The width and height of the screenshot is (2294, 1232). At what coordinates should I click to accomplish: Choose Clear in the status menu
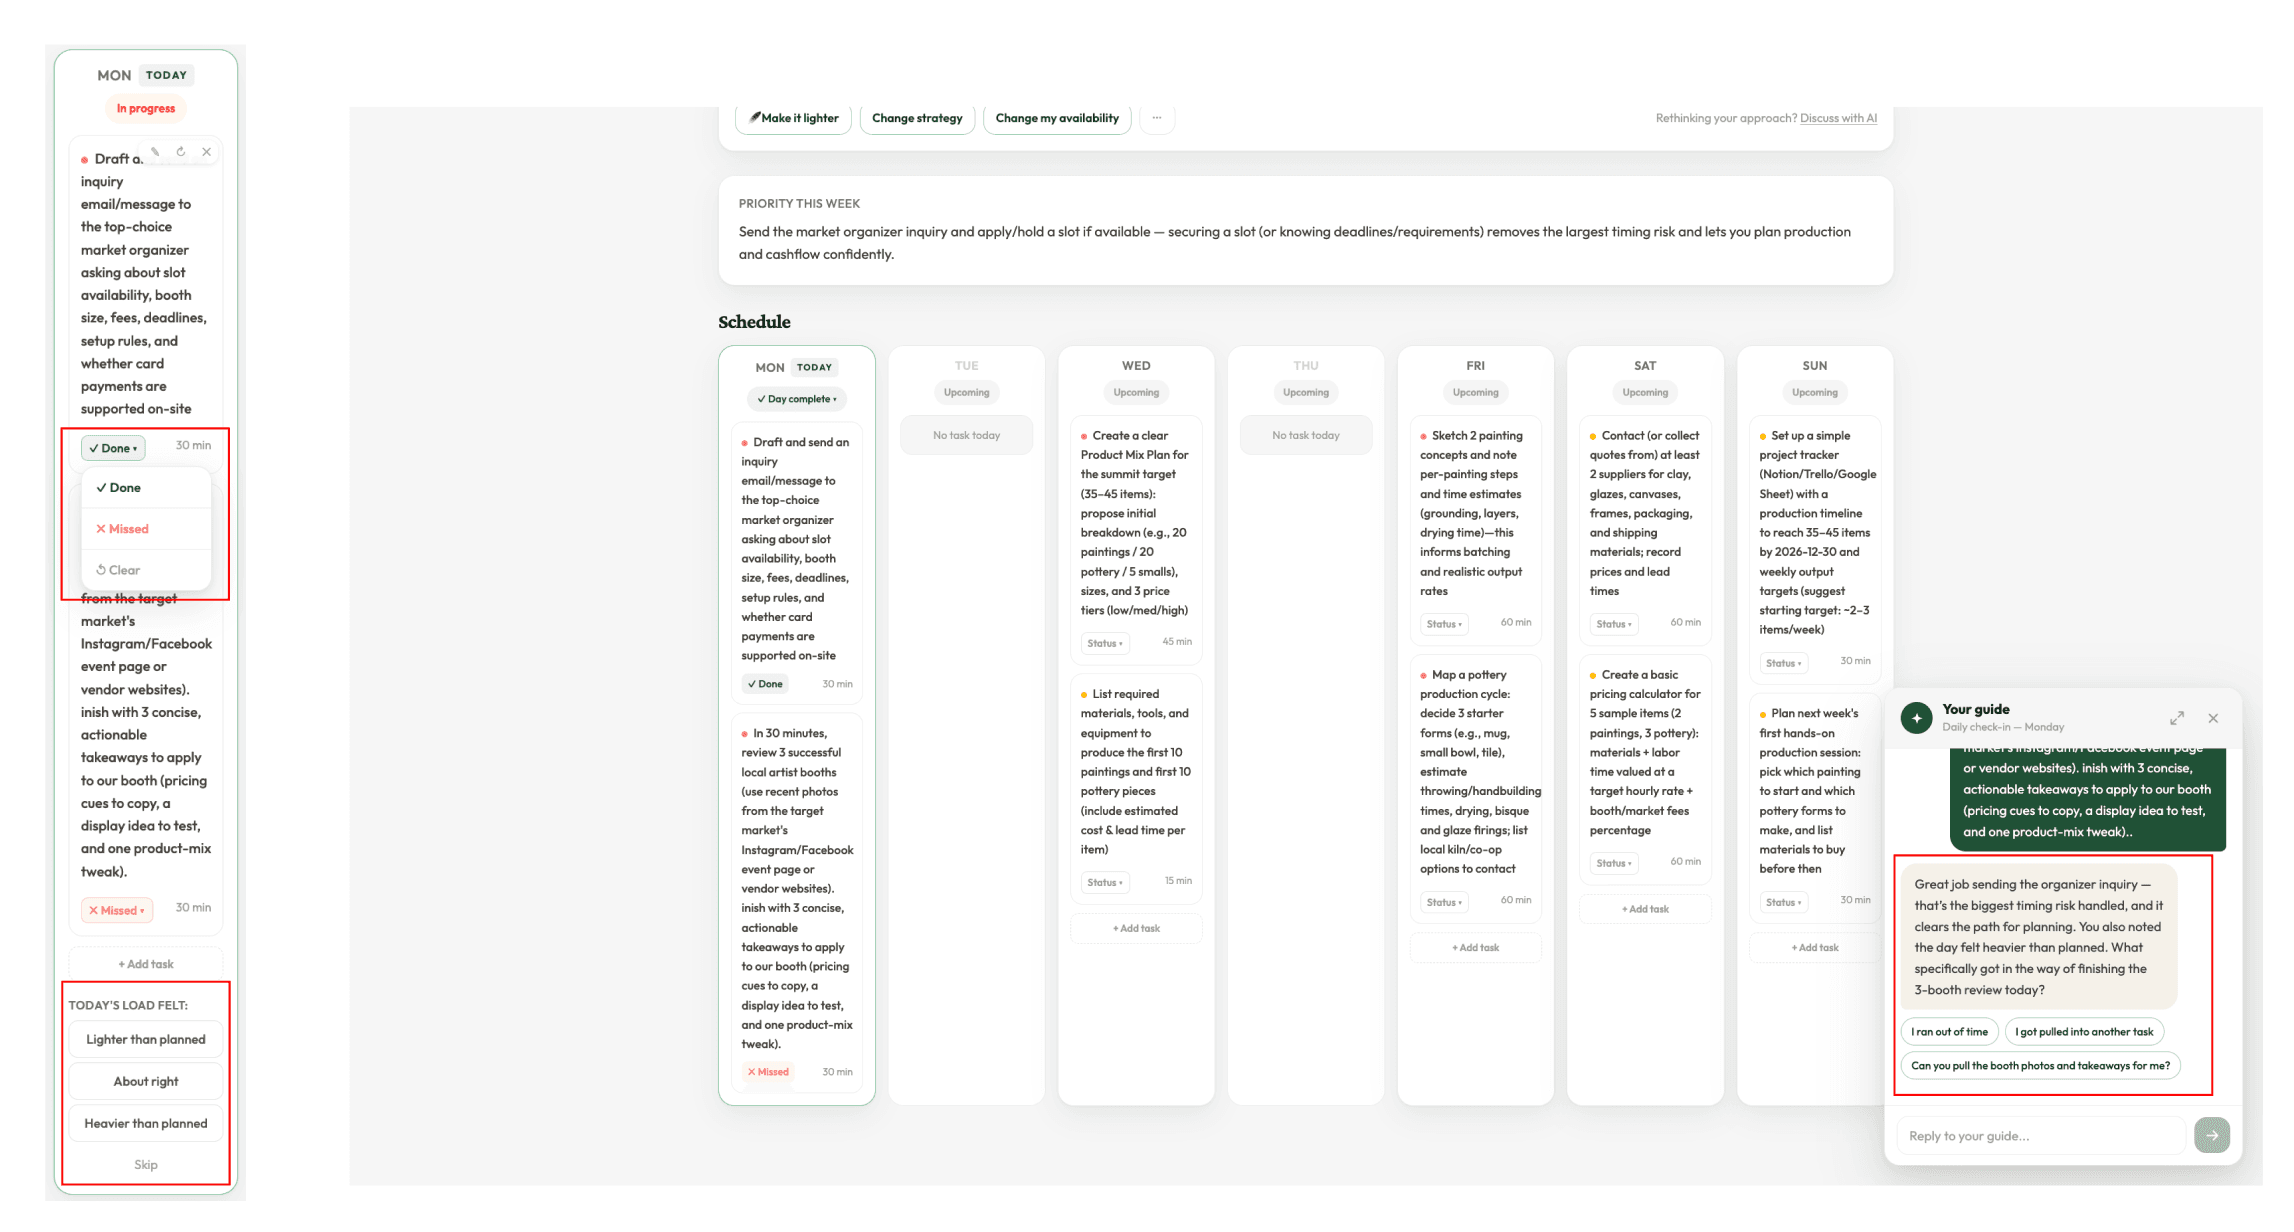146,570
